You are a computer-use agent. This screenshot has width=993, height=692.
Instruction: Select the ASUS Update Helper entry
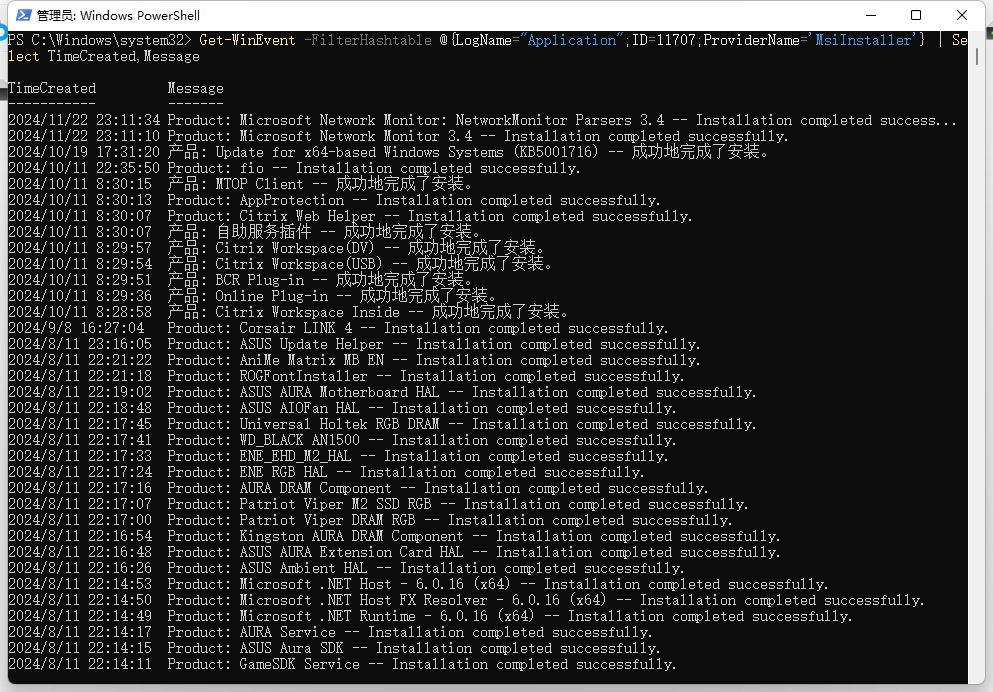400,344
